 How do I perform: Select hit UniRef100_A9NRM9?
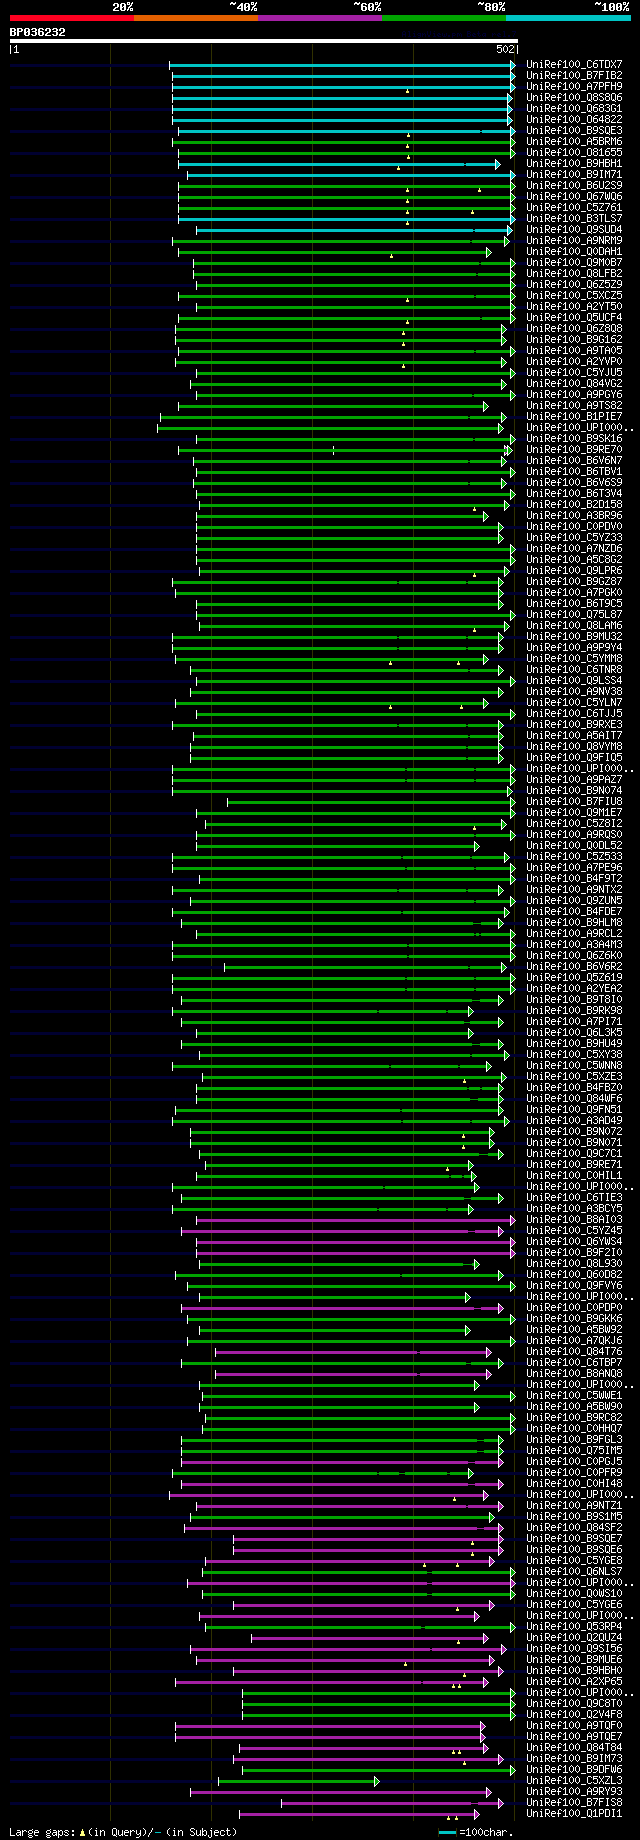574,240
